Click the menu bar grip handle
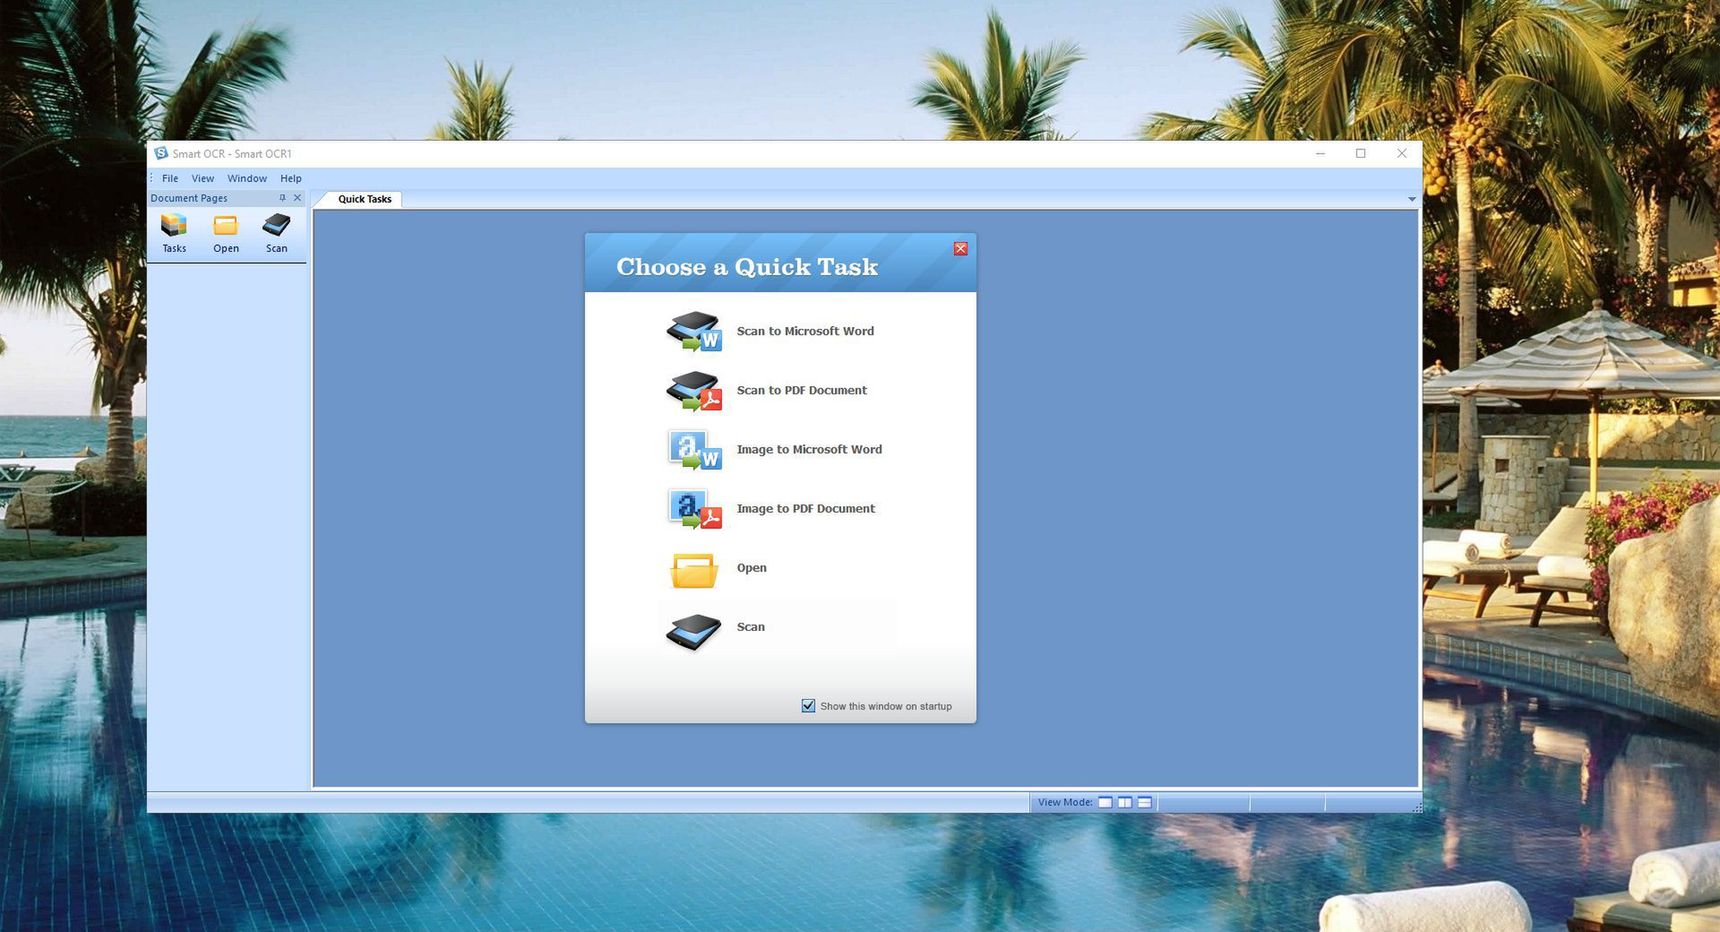Viewport: 1720px width, 932px height. [x=152, y=178]
